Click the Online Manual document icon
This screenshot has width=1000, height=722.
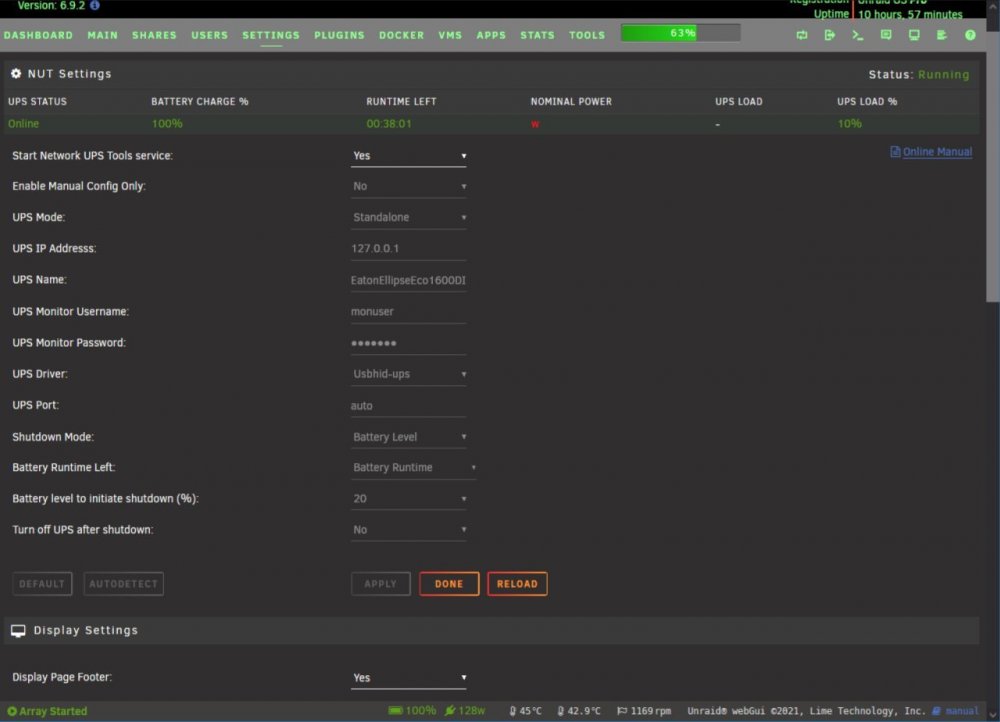[x=895, y=152]
